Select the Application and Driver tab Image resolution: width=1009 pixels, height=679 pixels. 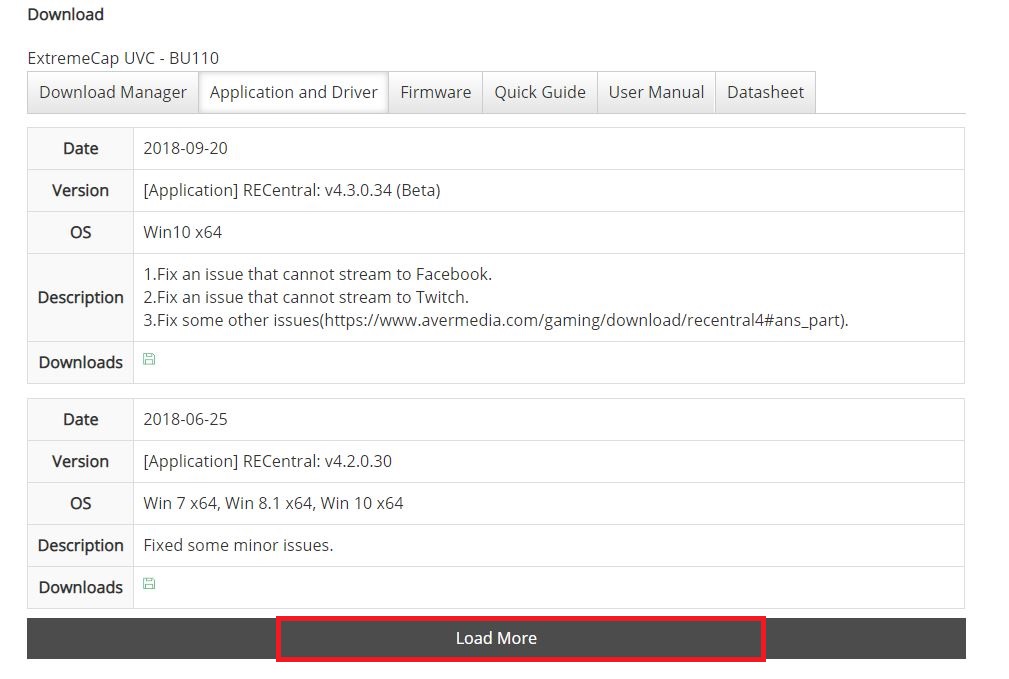pyautogui.click(x=293, y=92)
